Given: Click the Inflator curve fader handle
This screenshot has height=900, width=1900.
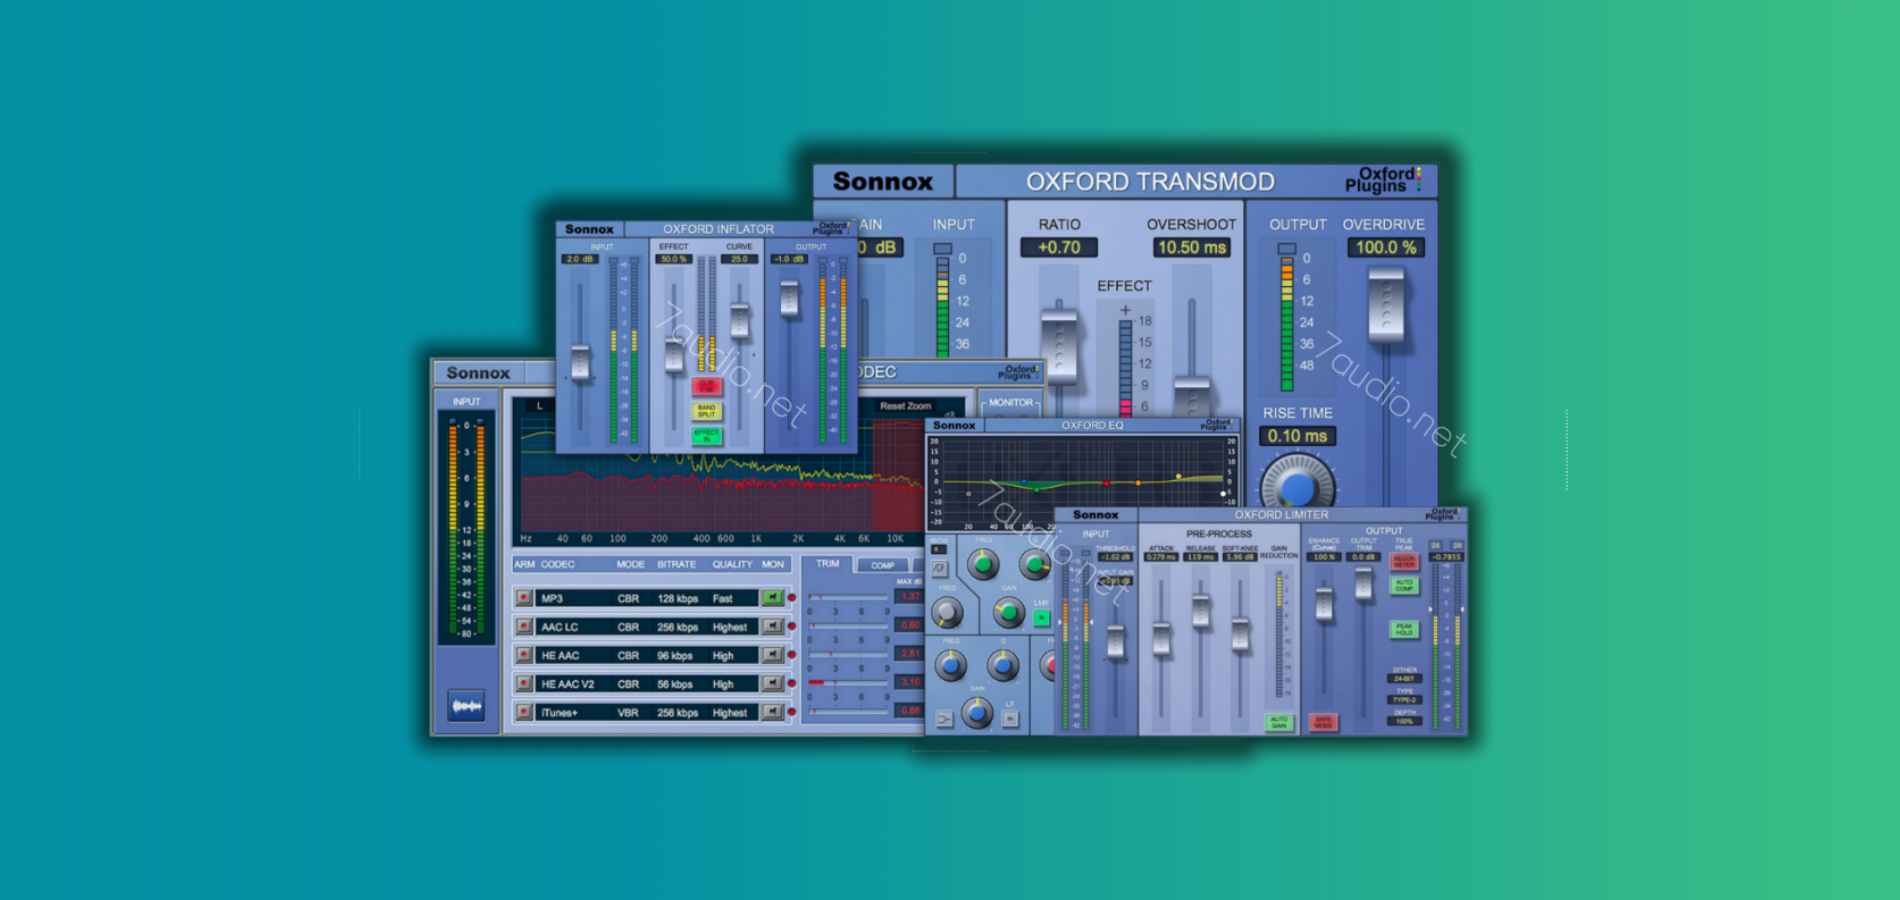Looking at the screenshot, I should pos(740,320).
